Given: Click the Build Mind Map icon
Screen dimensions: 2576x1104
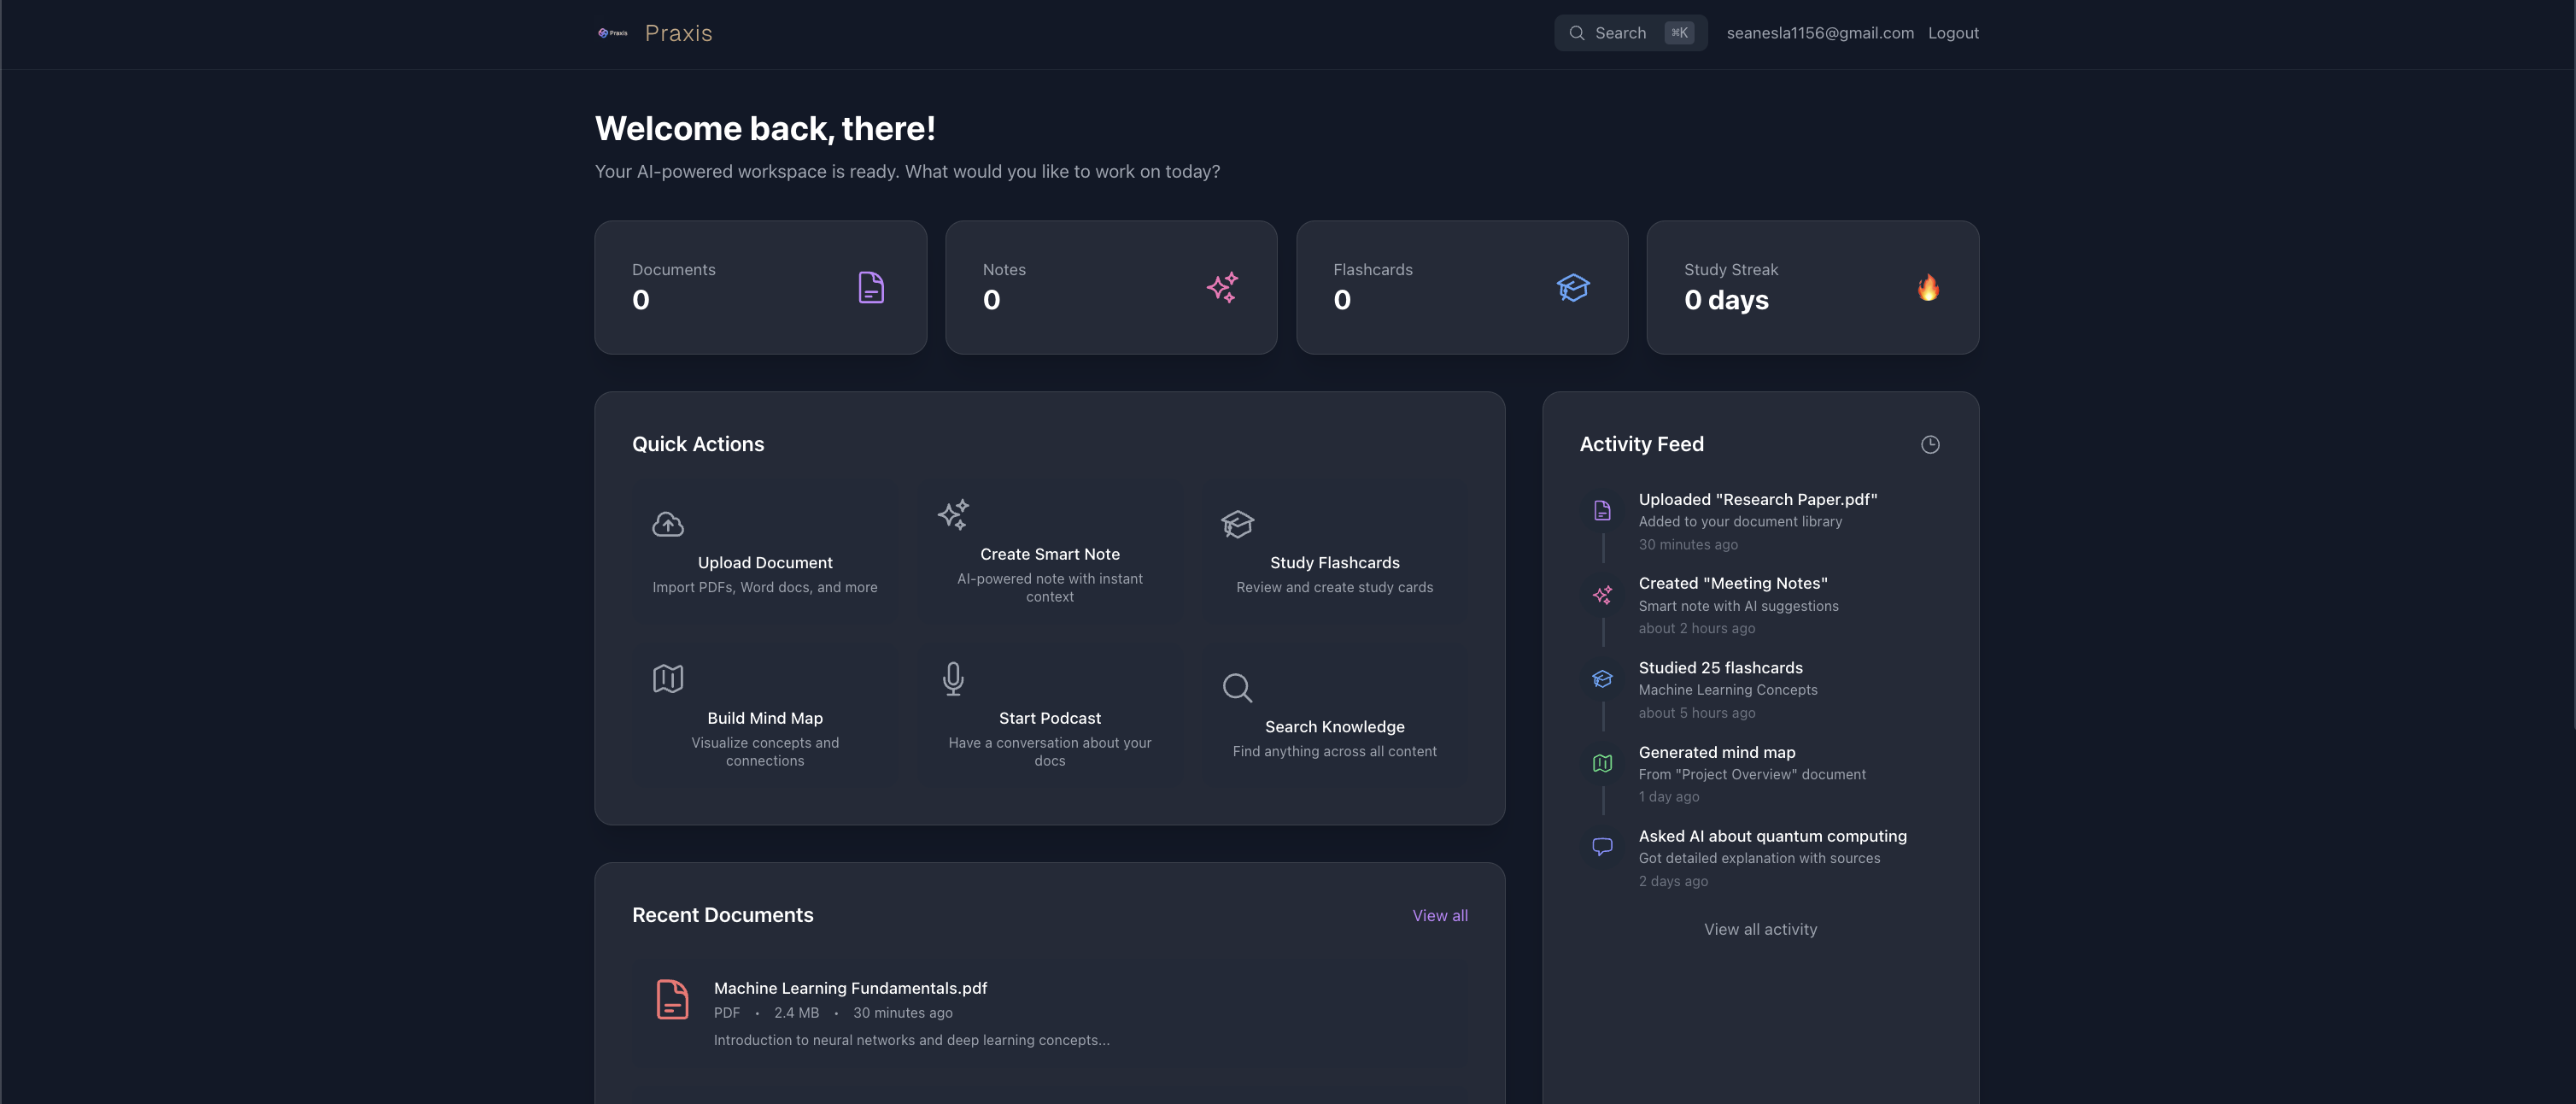Looking at the screenshot, I should point(667,679).
